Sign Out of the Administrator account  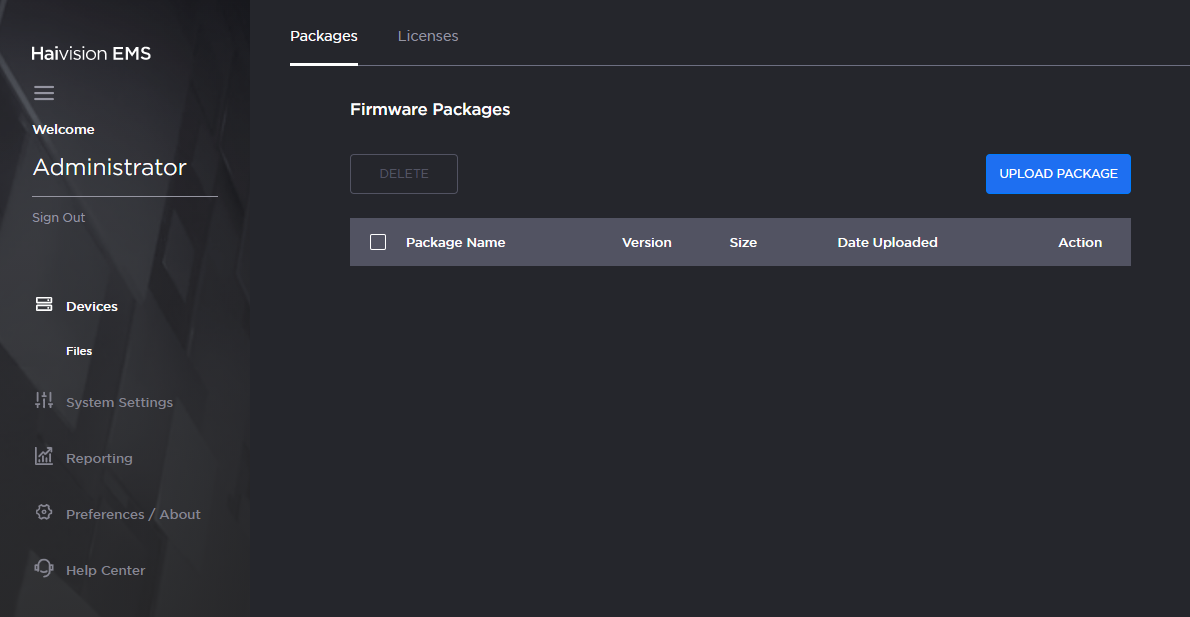(58, 217)
